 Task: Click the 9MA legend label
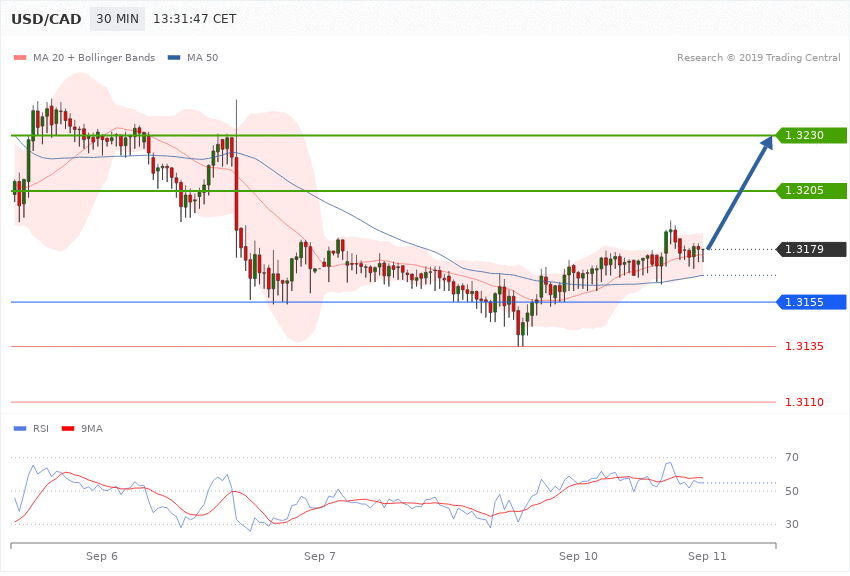(x=92, y=429)
